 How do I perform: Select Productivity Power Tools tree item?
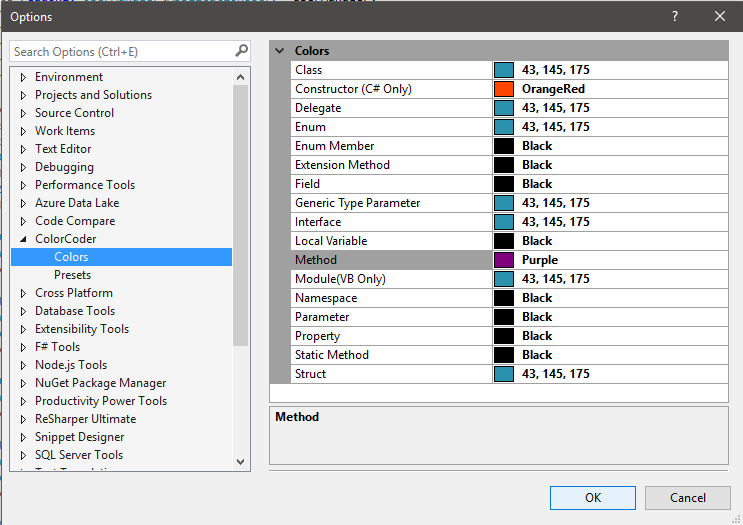coord(101,401)
